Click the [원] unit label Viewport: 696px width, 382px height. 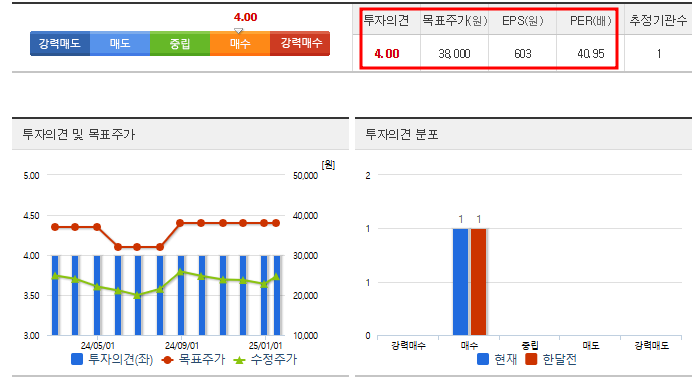pyautogui.click(x=328, y=165)
